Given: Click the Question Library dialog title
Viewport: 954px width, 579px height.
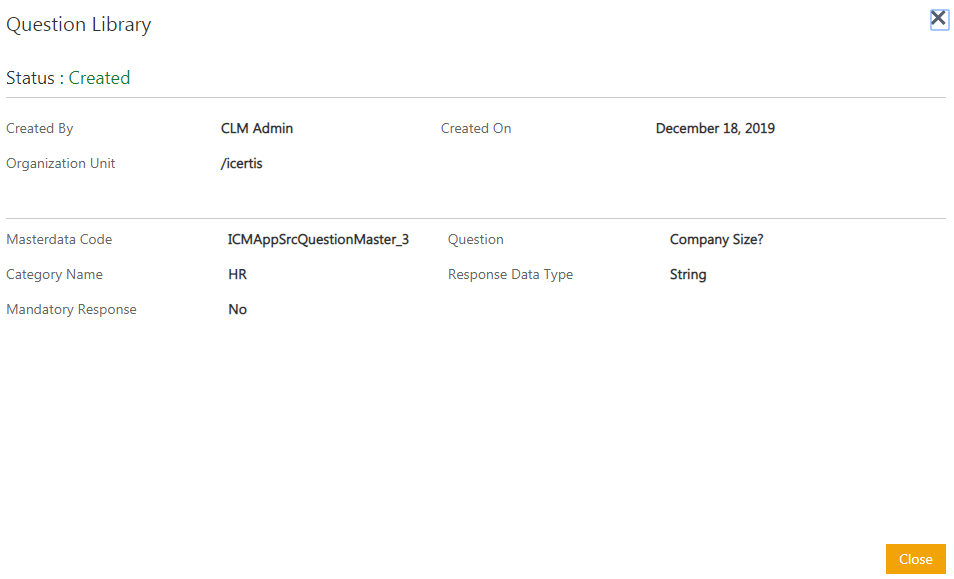Looking at the screenshot, I should [79, 25].
